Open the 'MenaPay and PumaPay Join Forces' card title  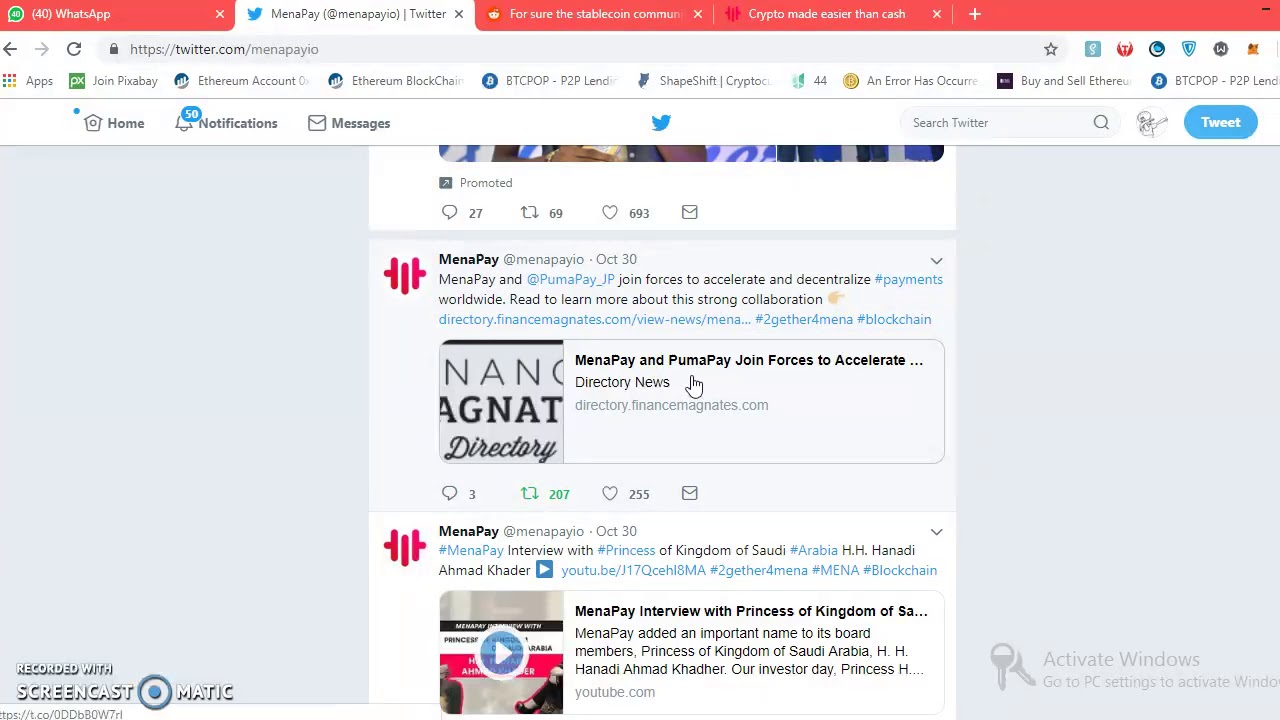[749, 360]
